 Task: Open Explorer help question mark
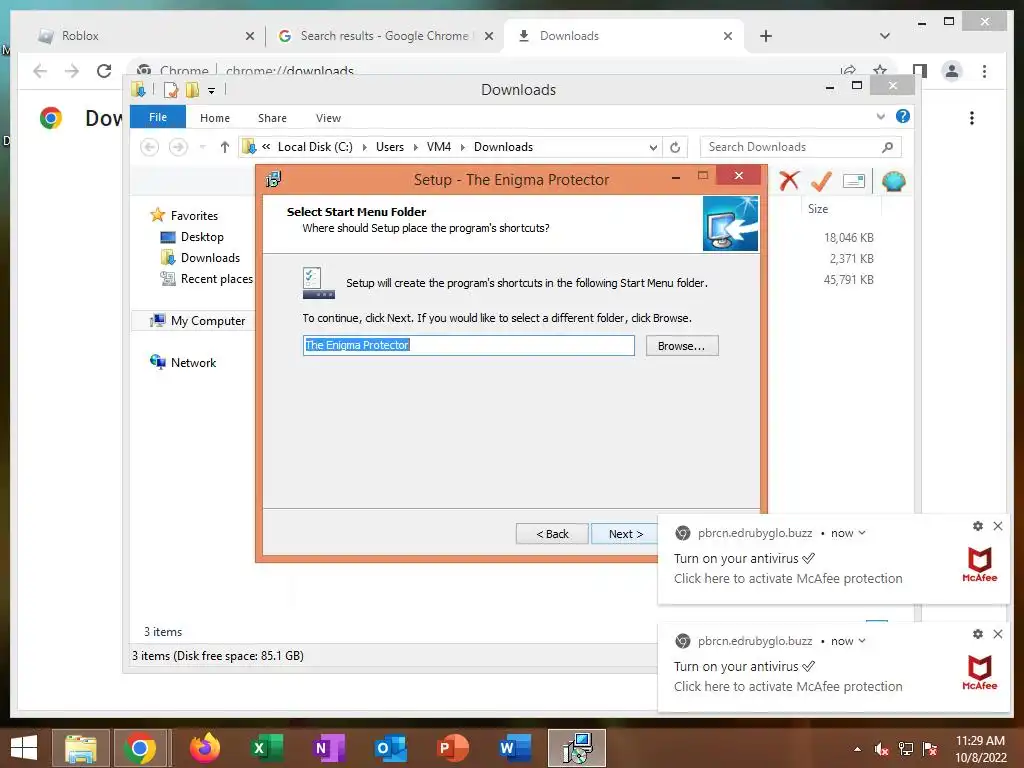[x=903, y=116]
